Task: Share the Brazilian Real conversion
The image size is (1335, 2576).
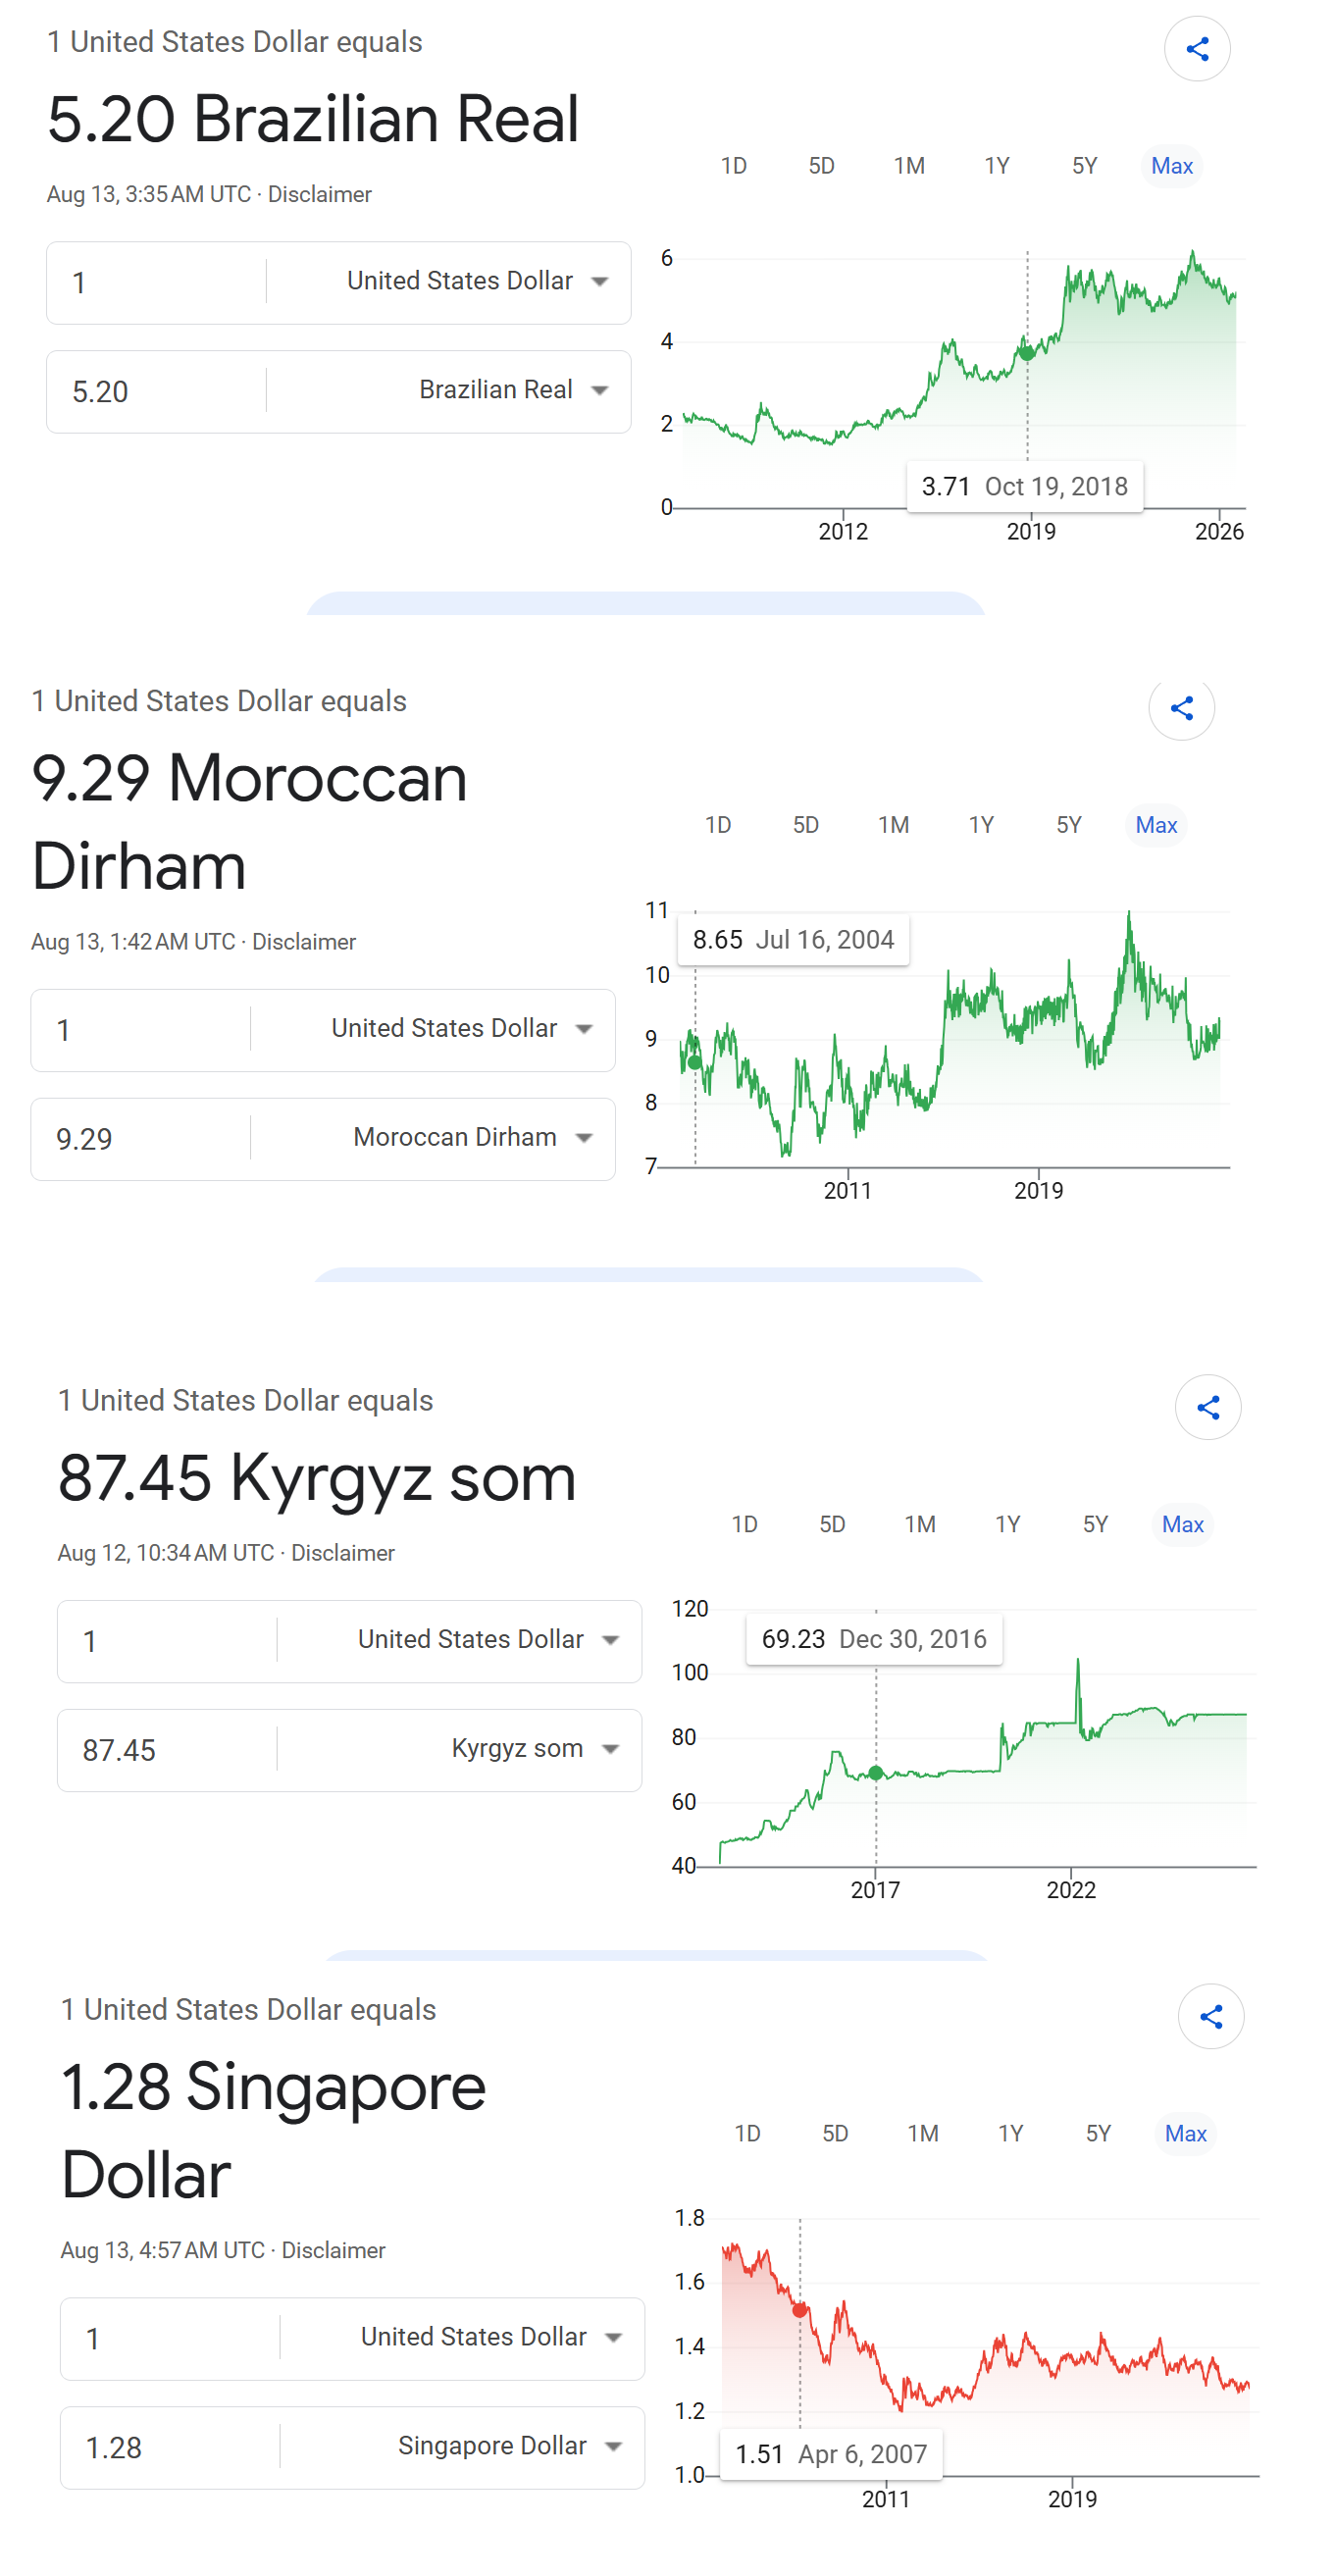Action: (x=1196, y=49)
